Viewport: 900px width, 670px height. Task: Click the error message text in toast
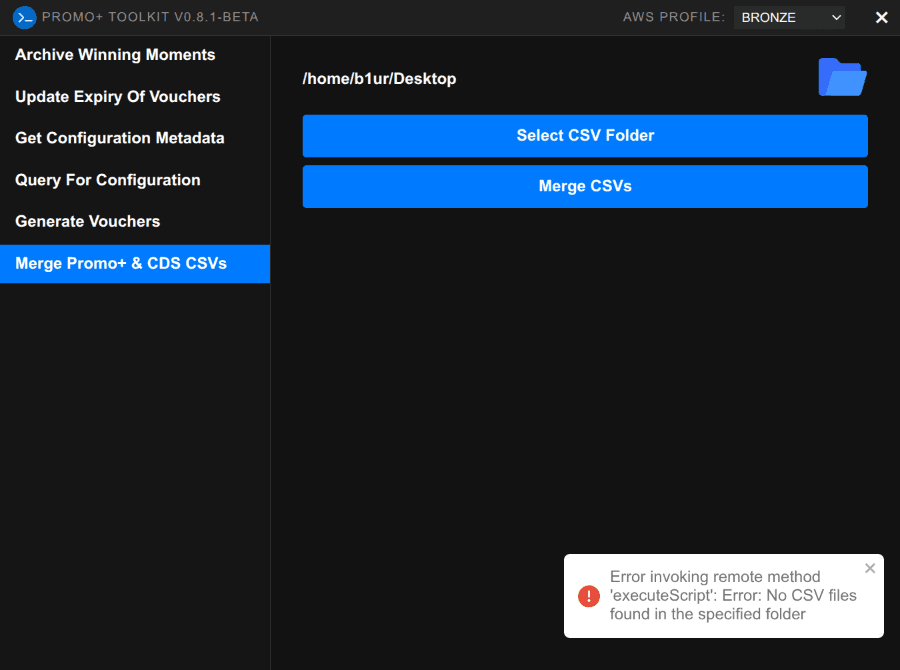735,596
